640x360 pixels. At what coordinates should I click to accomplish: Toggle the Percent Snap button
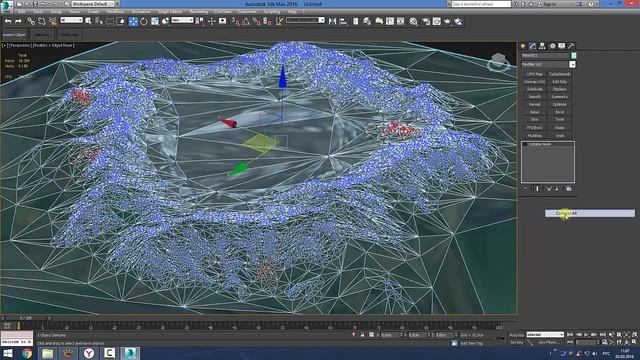click(256, 21)
